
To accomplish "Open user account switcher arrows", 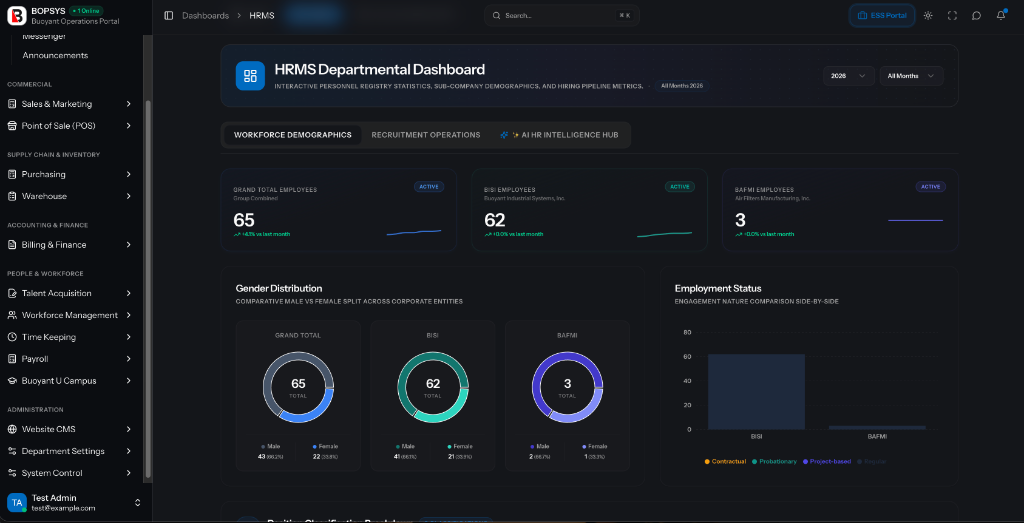I will 138,502.
